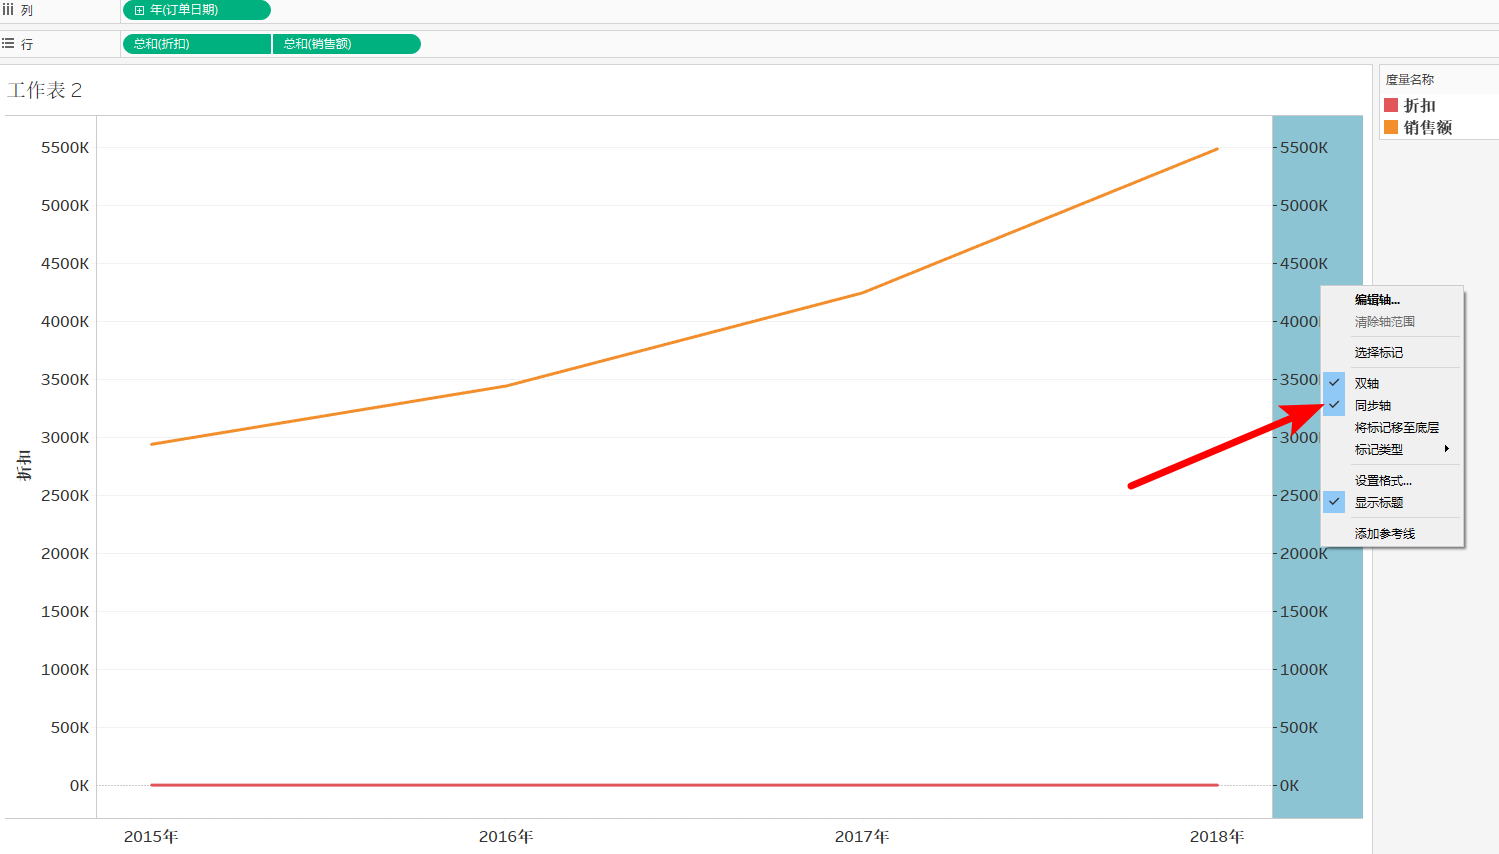Select the 折扣 legend label
Image resolution: width=1499 pixels, height=854 pixels.
1420,105
